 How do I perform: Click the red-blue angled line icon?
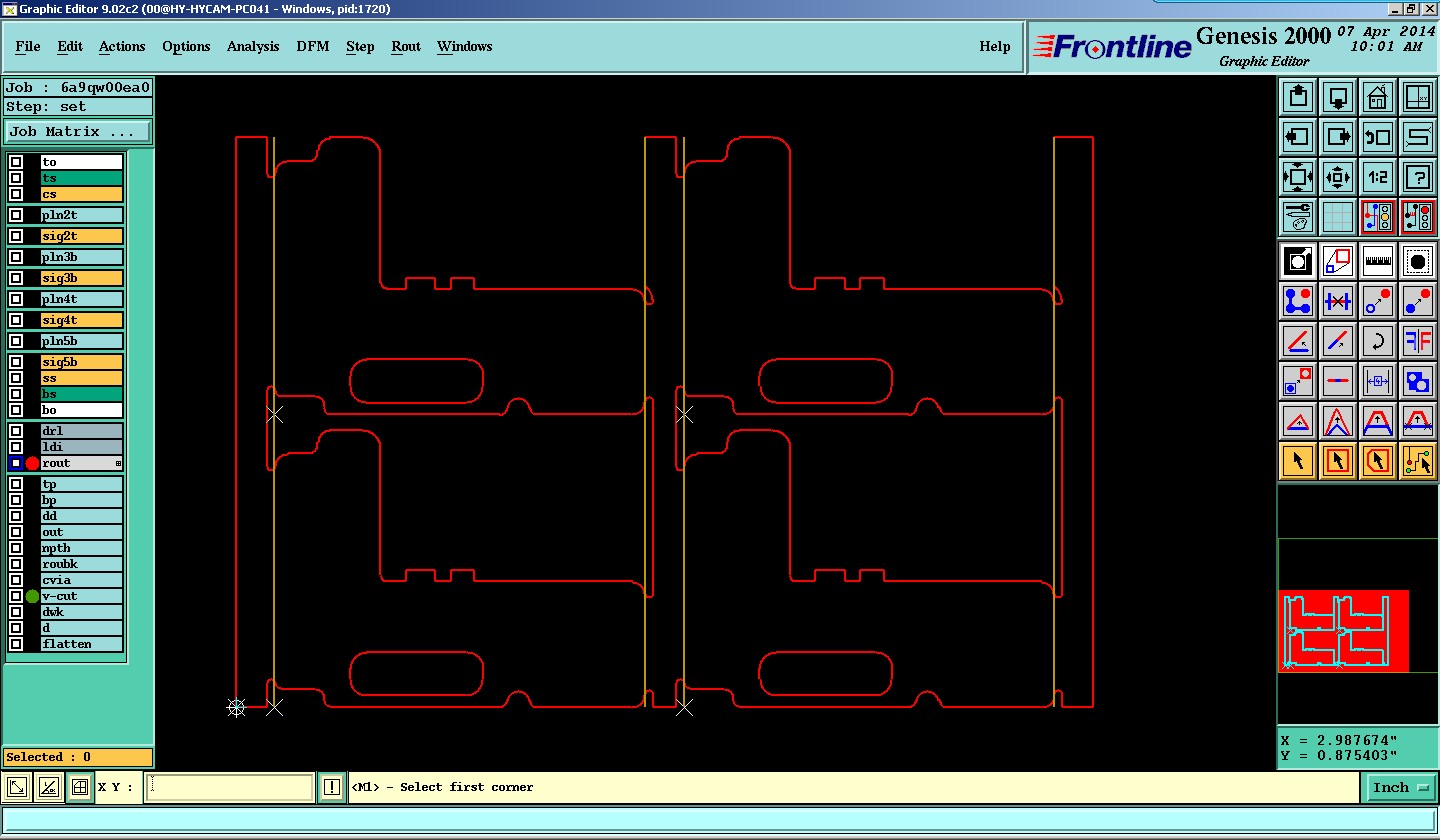[x=1298, y=341]
